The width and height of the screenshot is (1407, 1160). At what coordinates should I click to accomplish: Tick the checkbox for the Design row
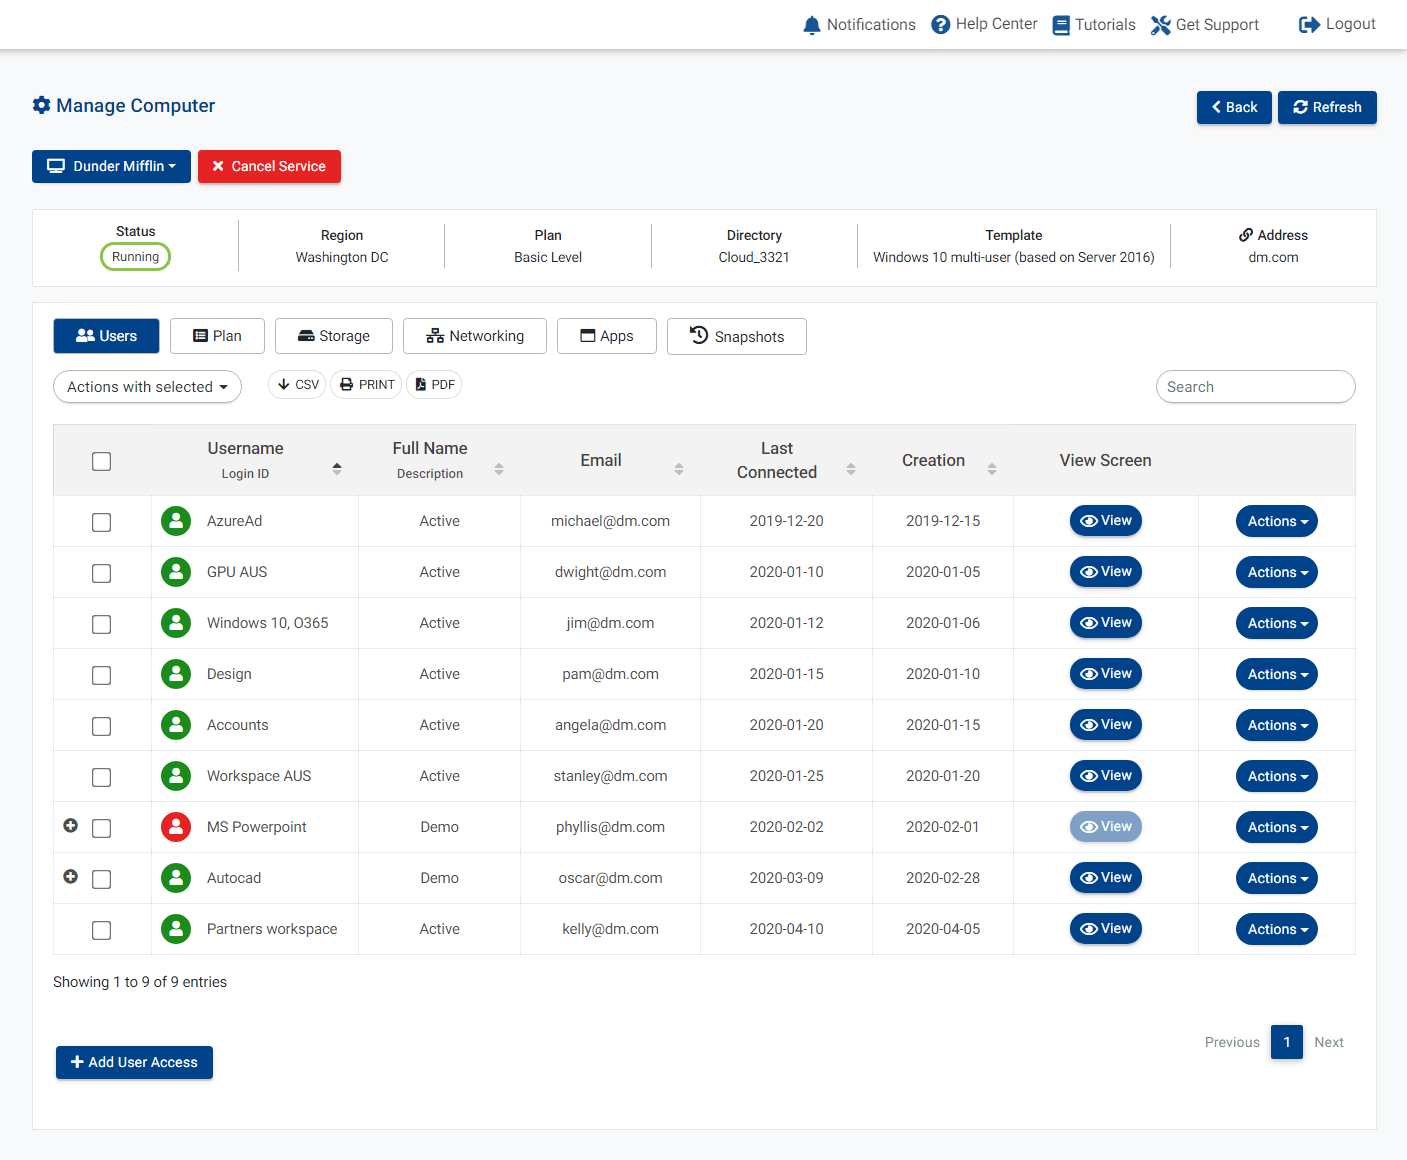point(101,675)
